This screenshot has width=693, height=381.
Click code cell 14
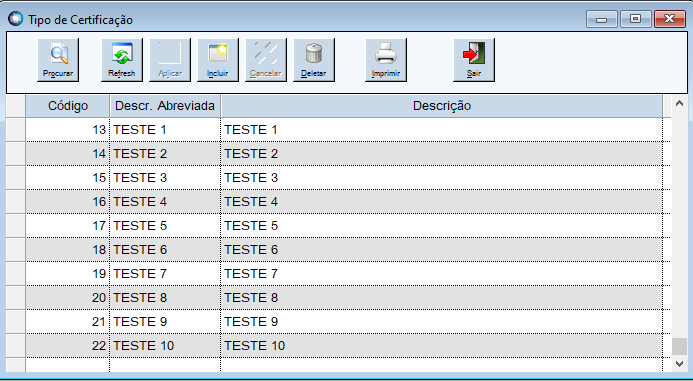68,153
